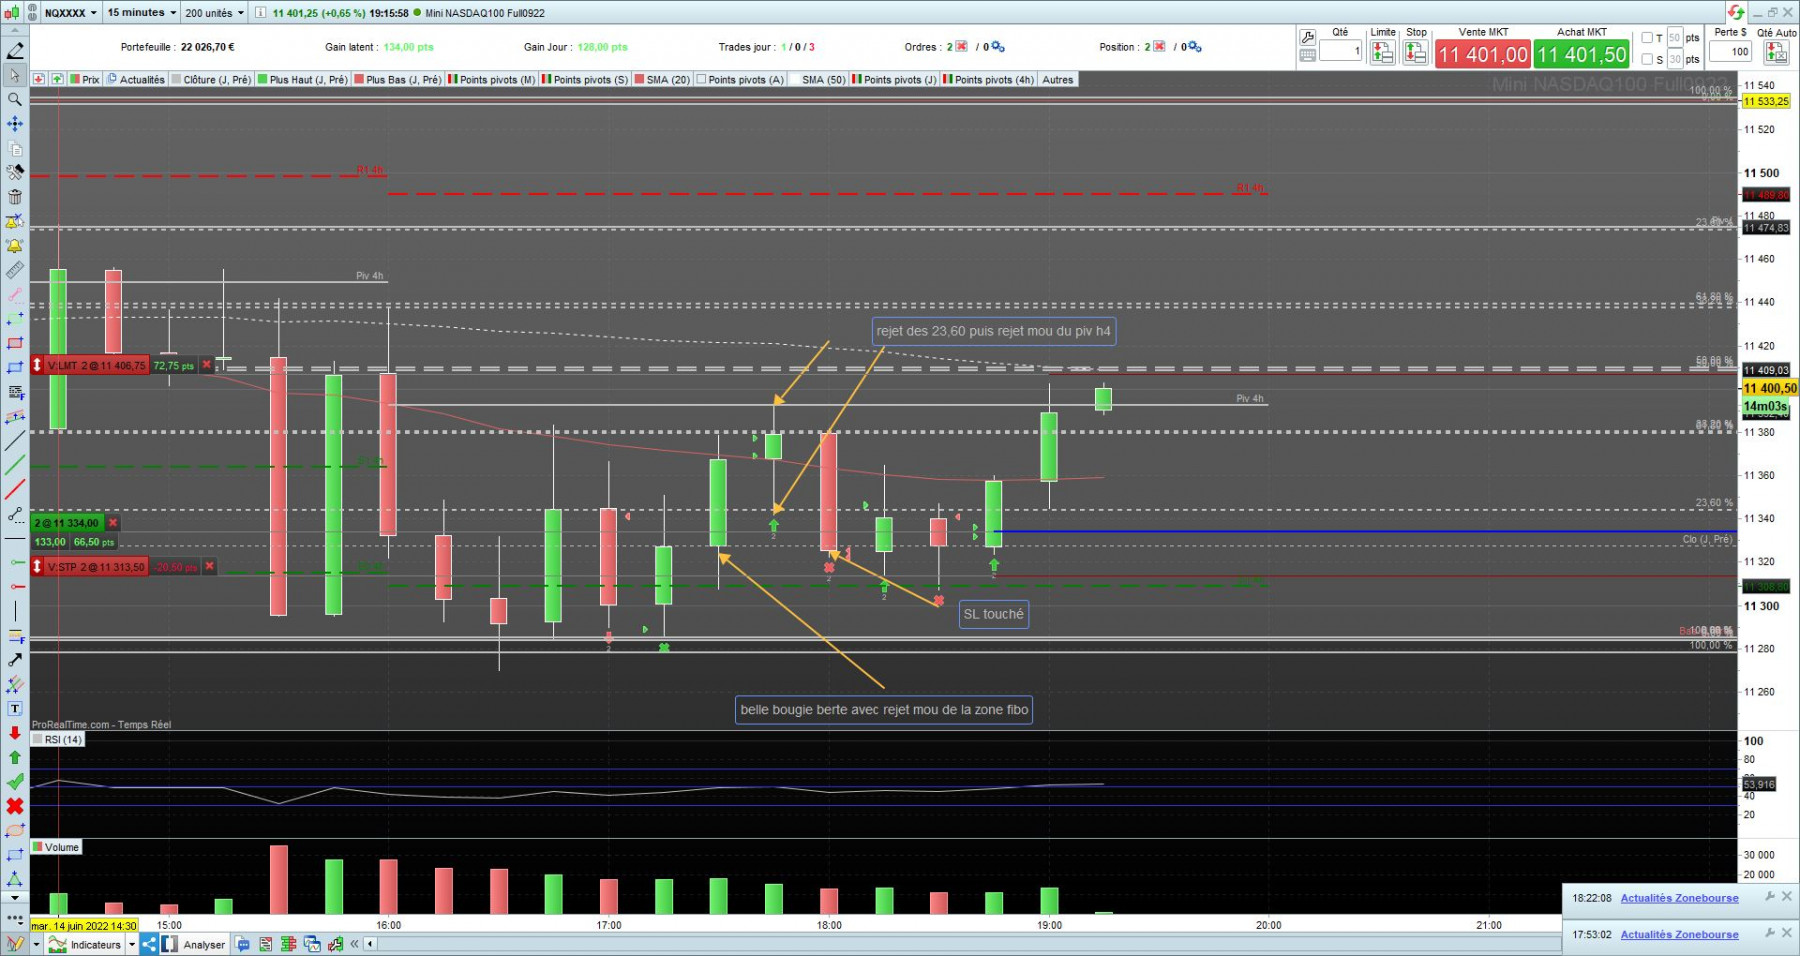Click the Qté quantity input field
Viewport: 1800px width, 956px height.
pos(1340,50)
